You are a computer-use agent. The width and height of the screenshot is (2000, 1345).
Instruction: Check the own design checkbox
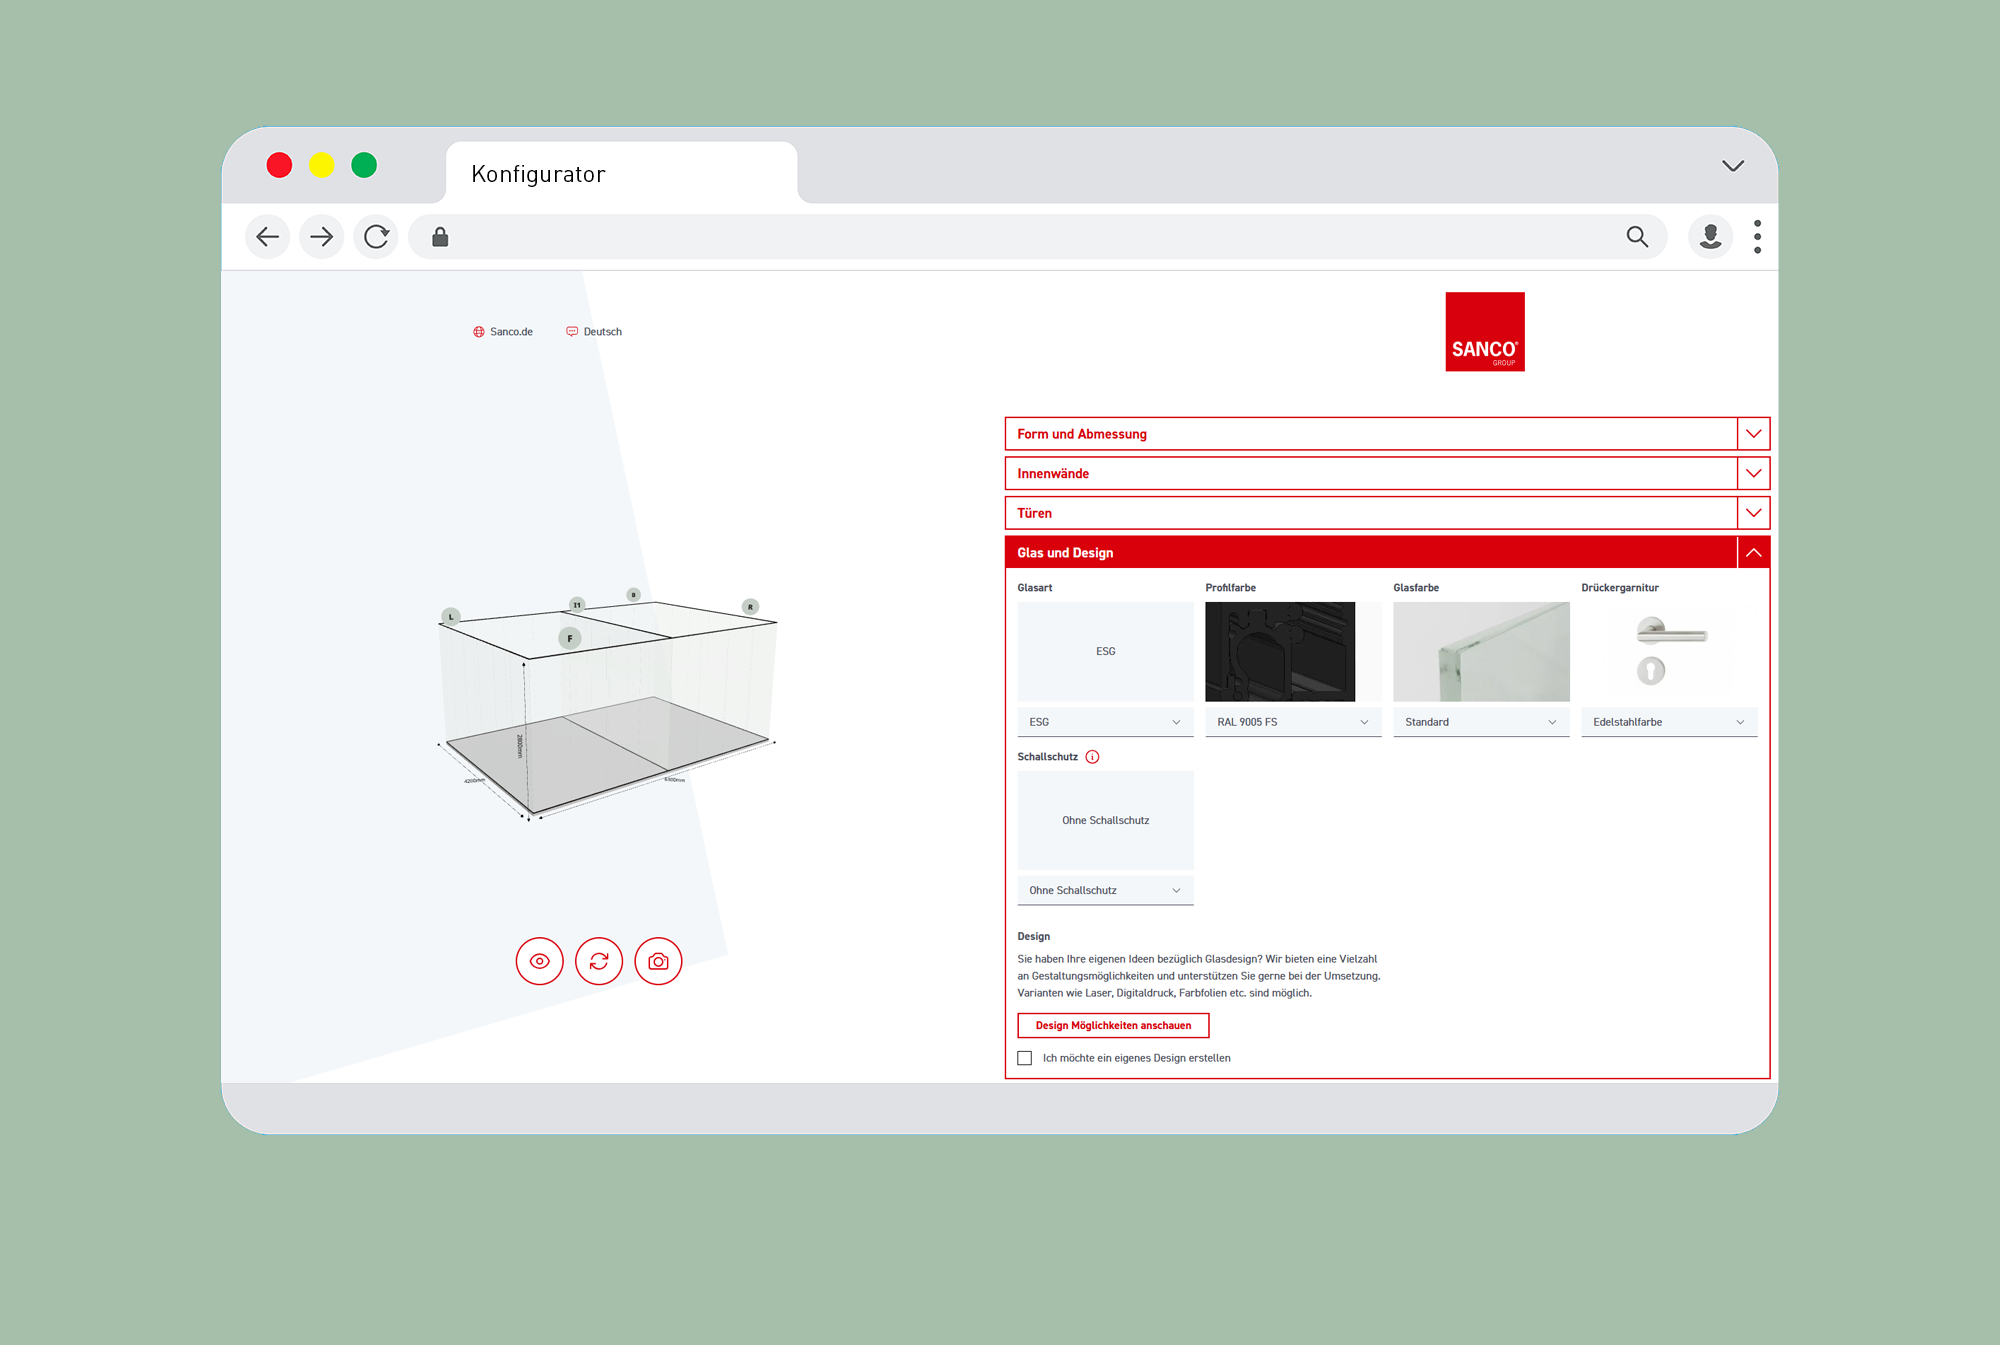point(1025,1058)
